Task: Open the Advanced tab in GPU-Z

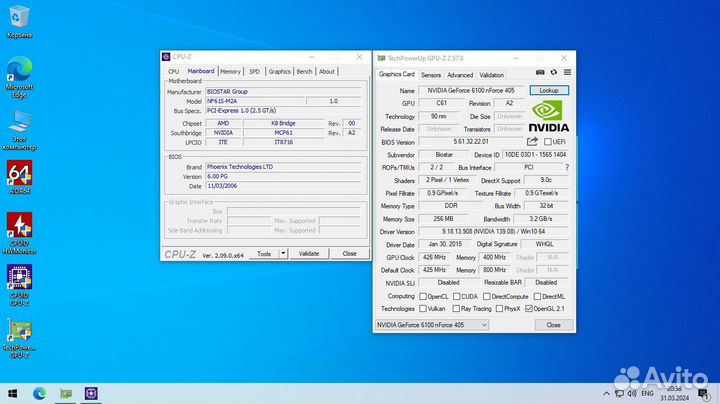Action: tap(460, 75)
